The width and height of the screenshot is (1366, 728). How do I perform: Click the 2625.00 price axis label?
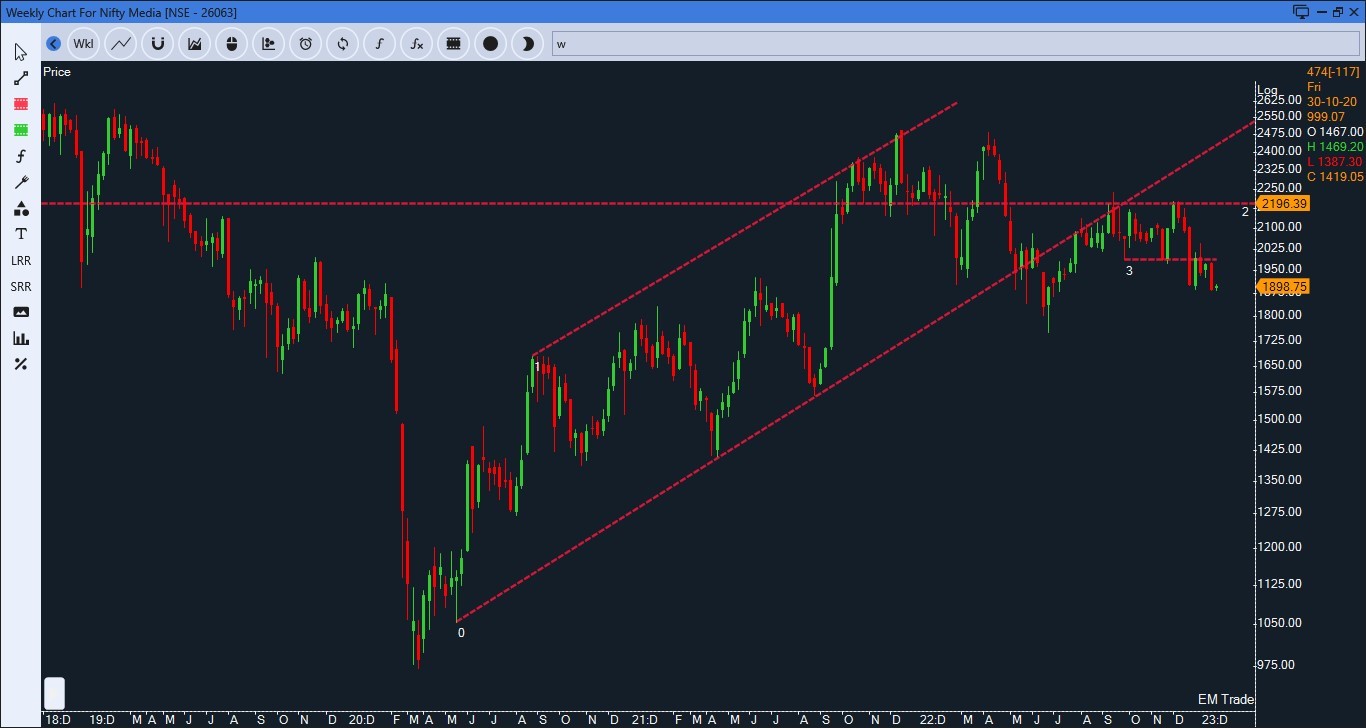tap(1281, 100)
